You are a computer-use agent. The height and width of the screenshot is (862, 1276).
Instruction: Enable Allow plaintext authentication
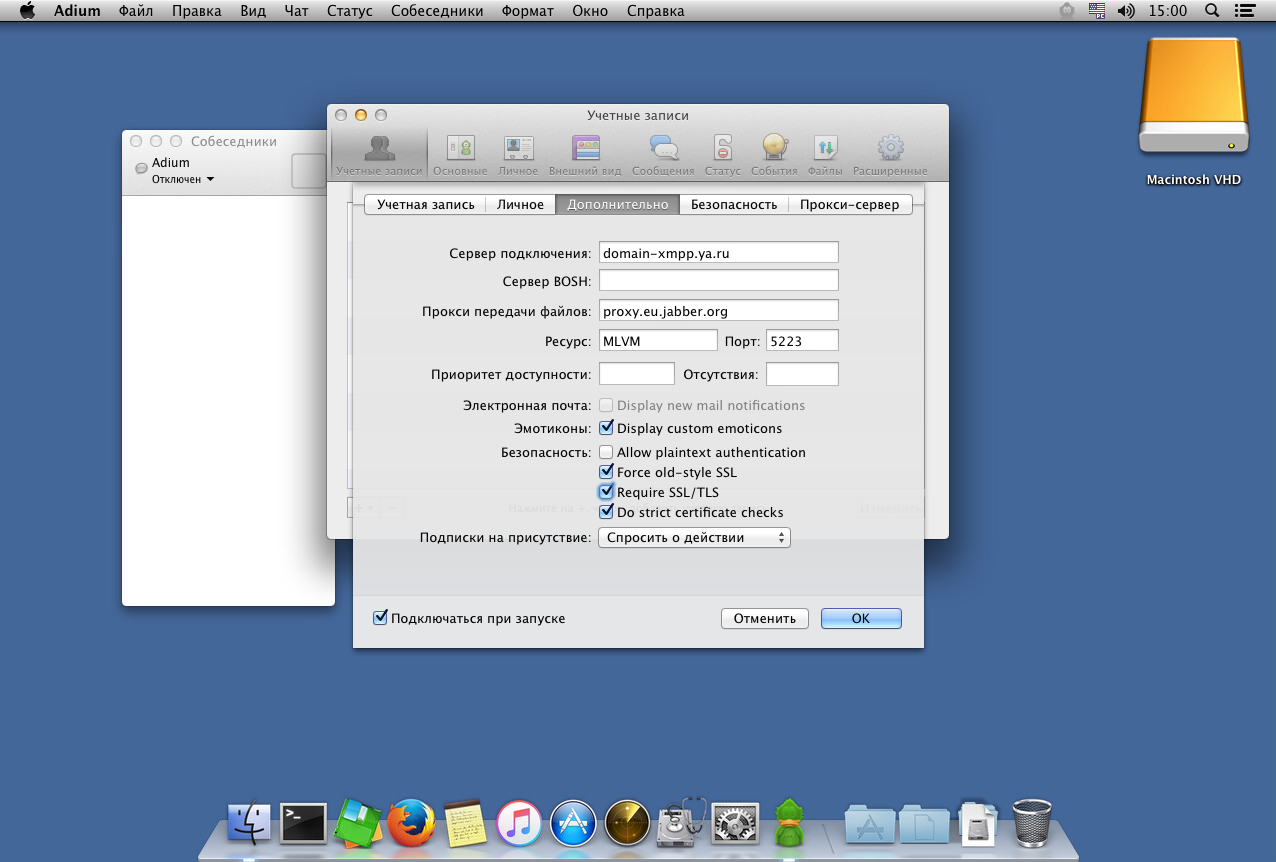pyautogui.click(x=606, y=452)
